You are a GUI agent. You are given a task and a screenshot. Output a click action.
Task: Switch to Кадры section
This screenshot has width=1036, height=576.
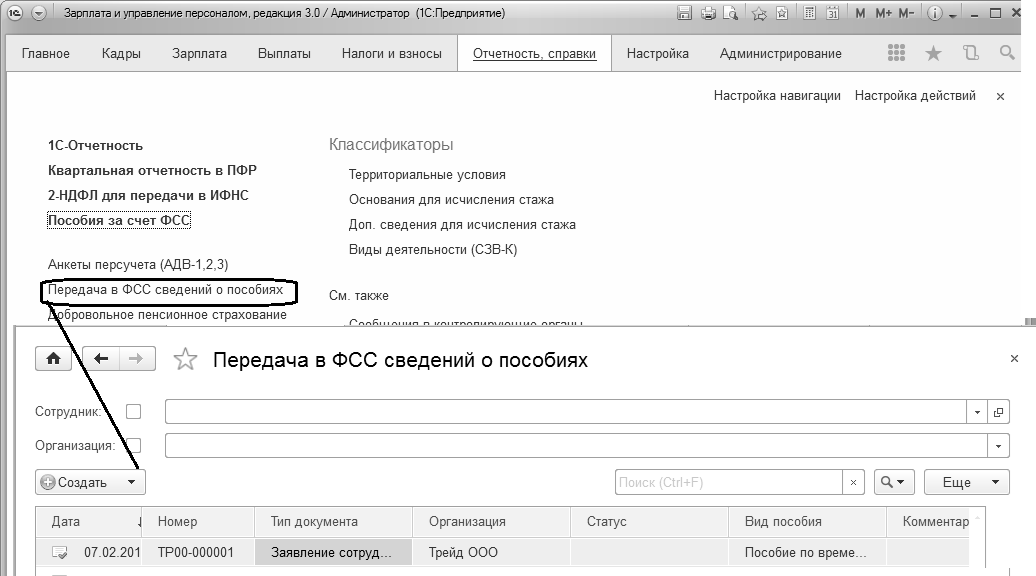coord(121,54)
